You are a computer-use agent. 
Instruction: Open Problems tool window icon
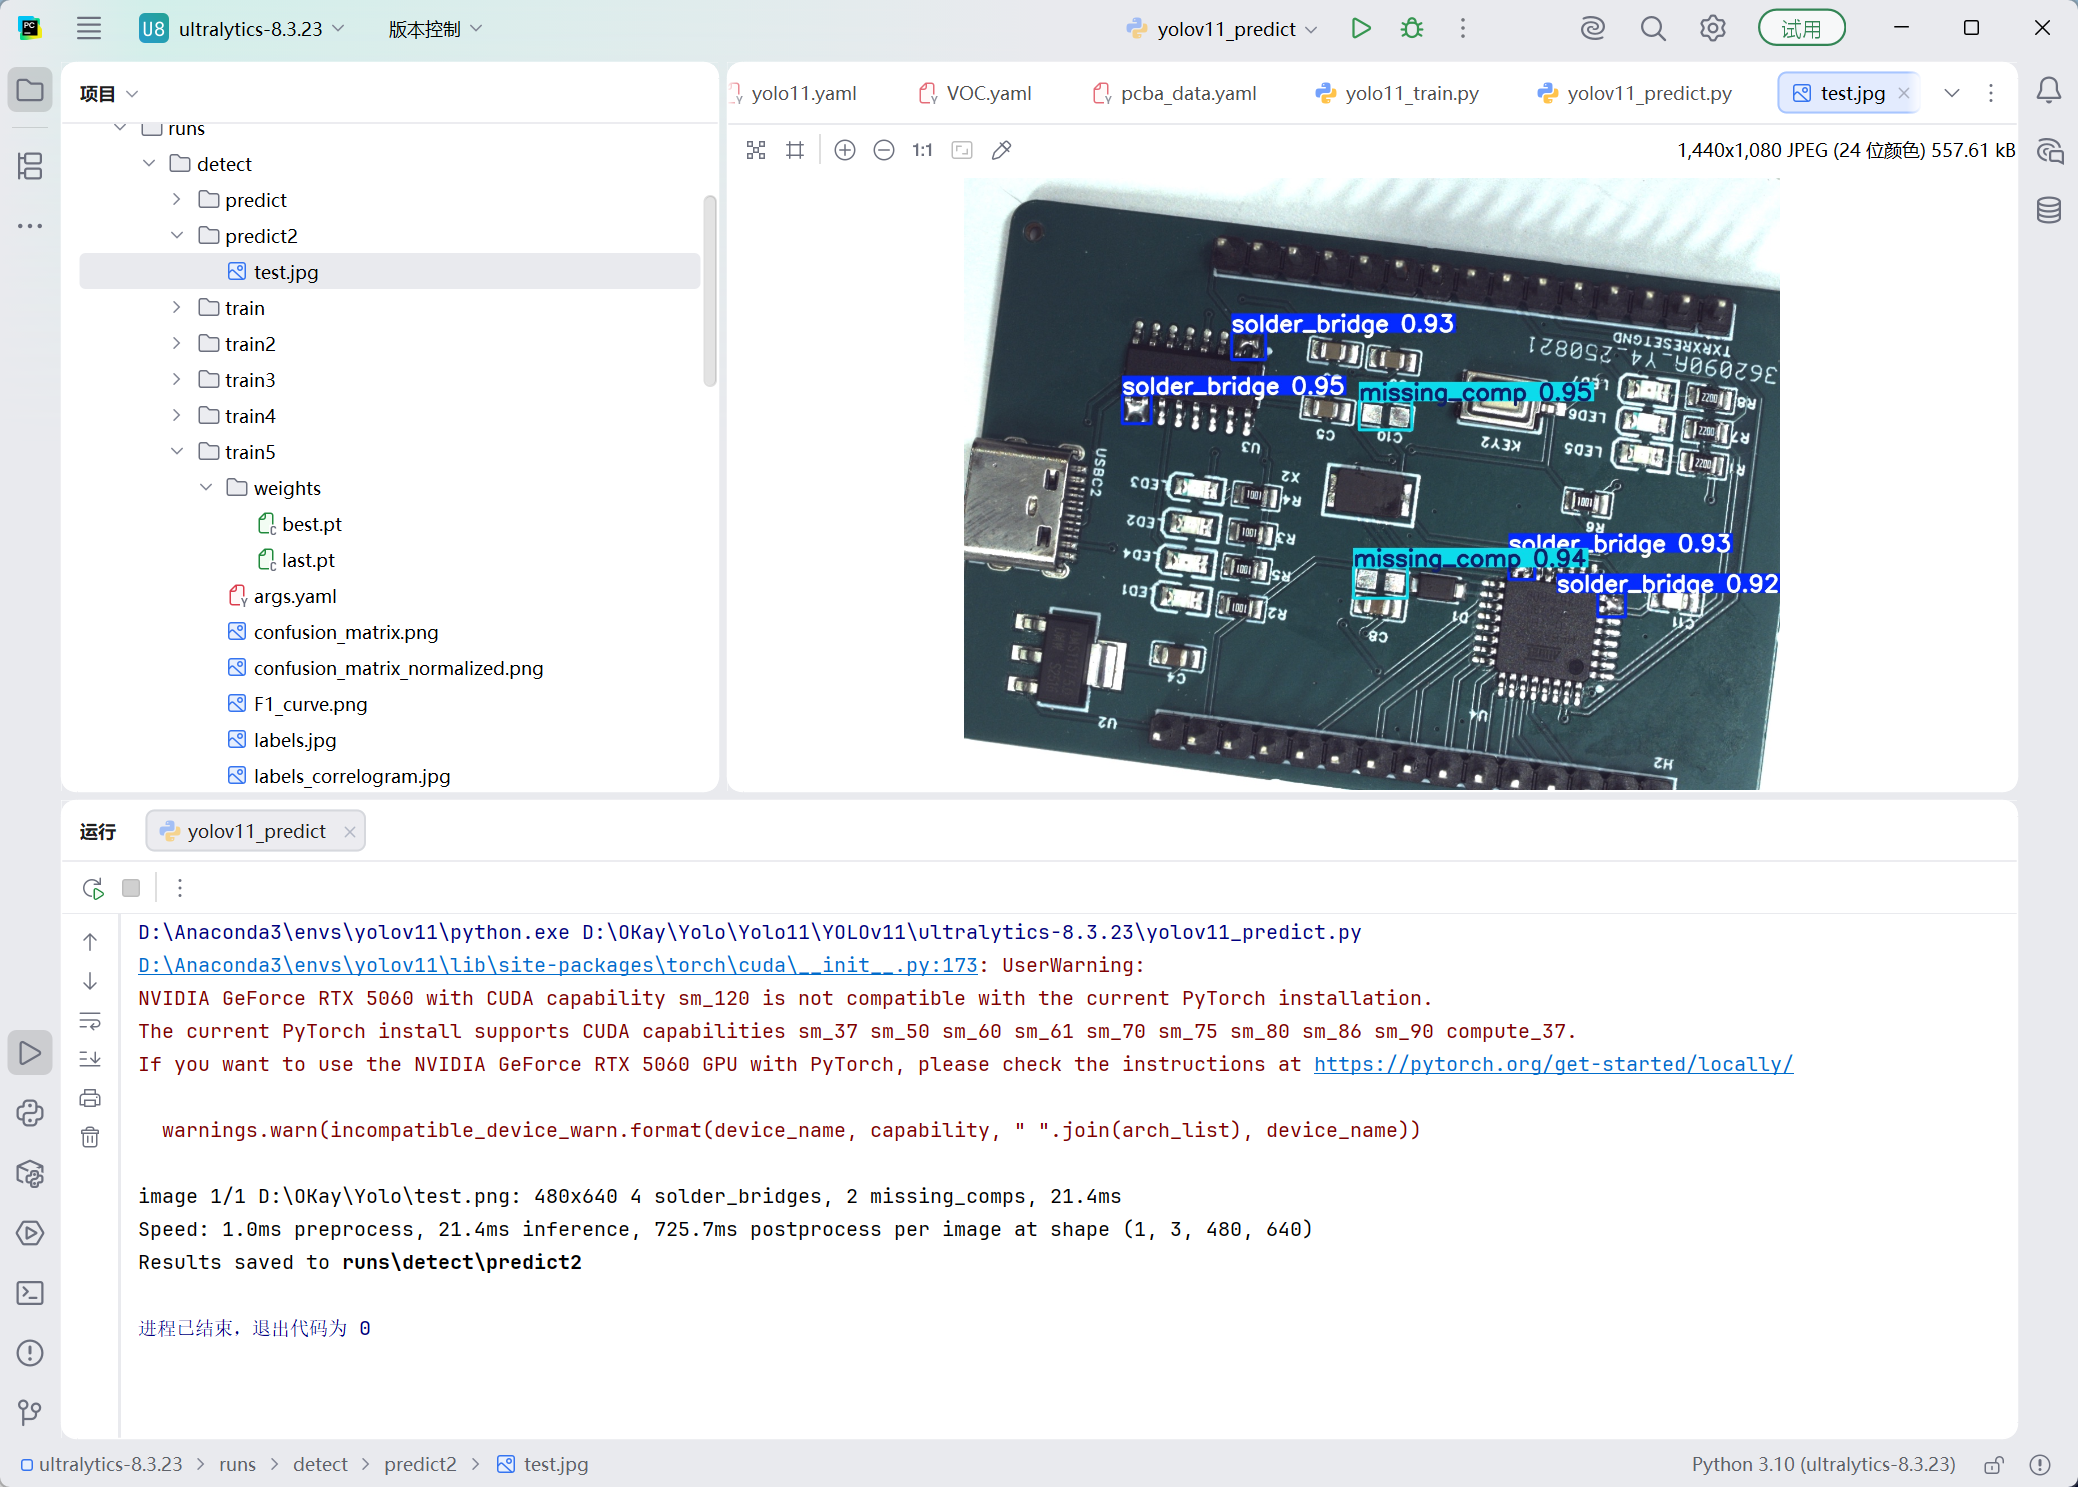click(30, 1353)
